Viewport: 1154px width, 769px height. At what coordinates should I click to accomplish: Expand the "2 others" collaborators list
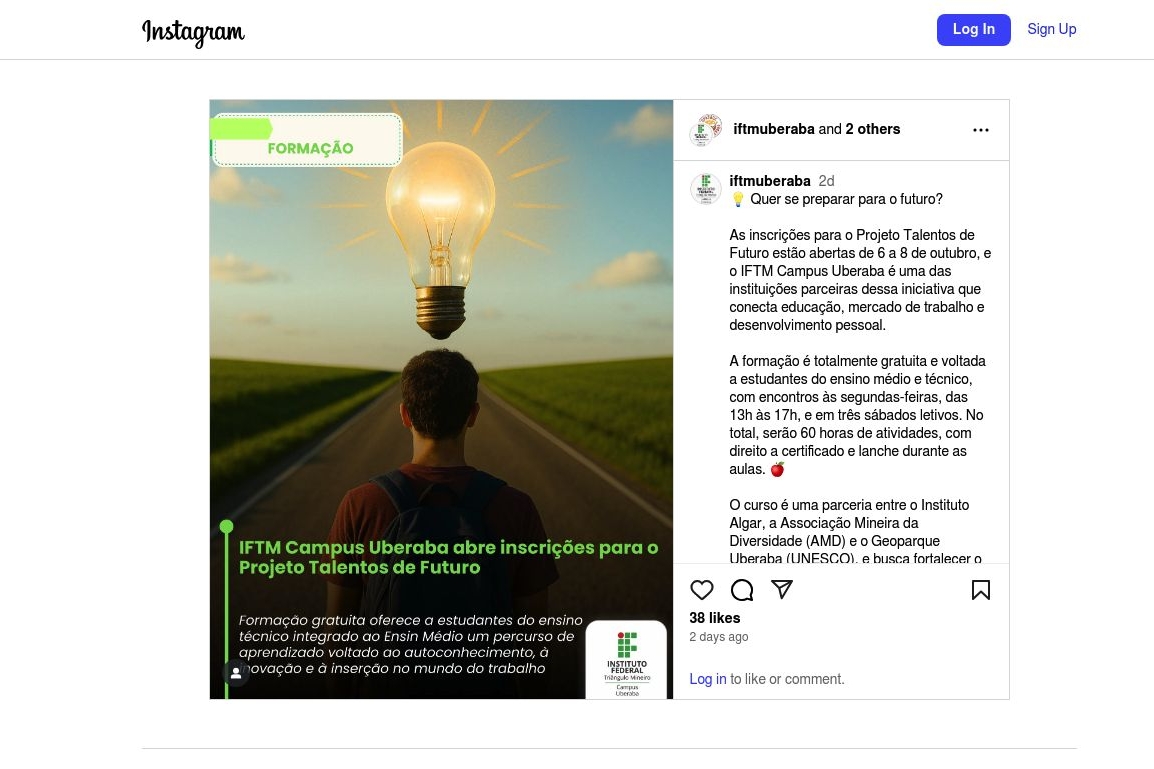(x=872, y=129)
